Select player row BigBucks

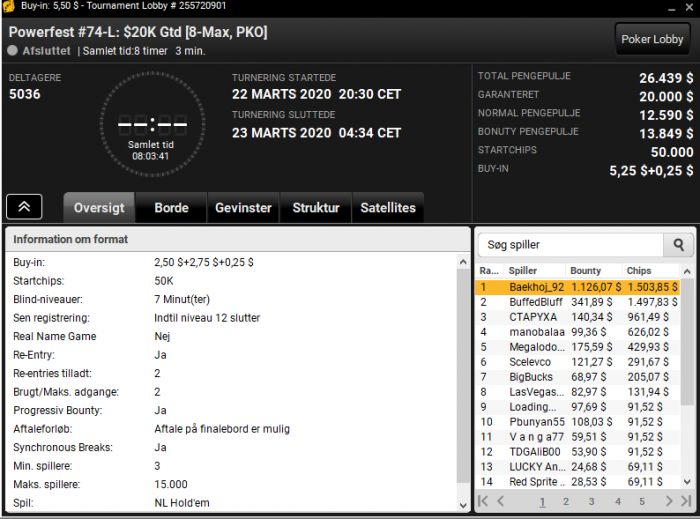click(578, 377)
